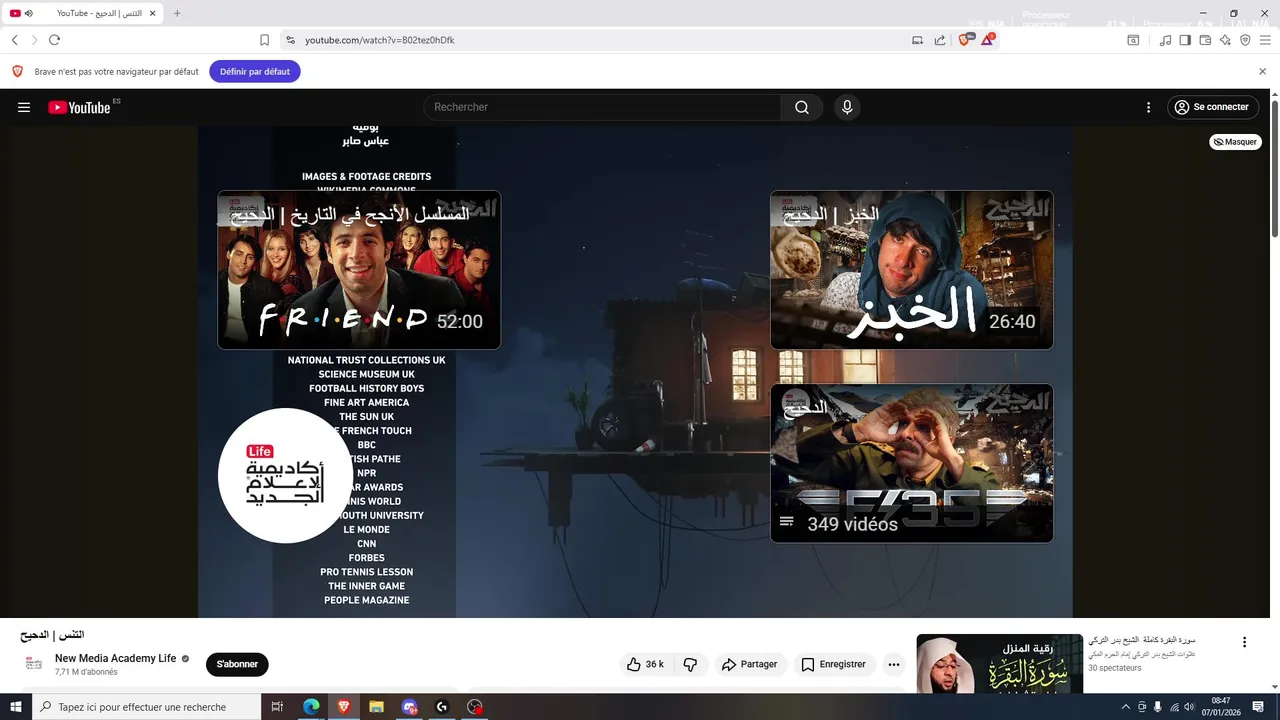Click the small channel avatar below video
The width and height of the screenshot is (1280, 720).
point(34,664)
